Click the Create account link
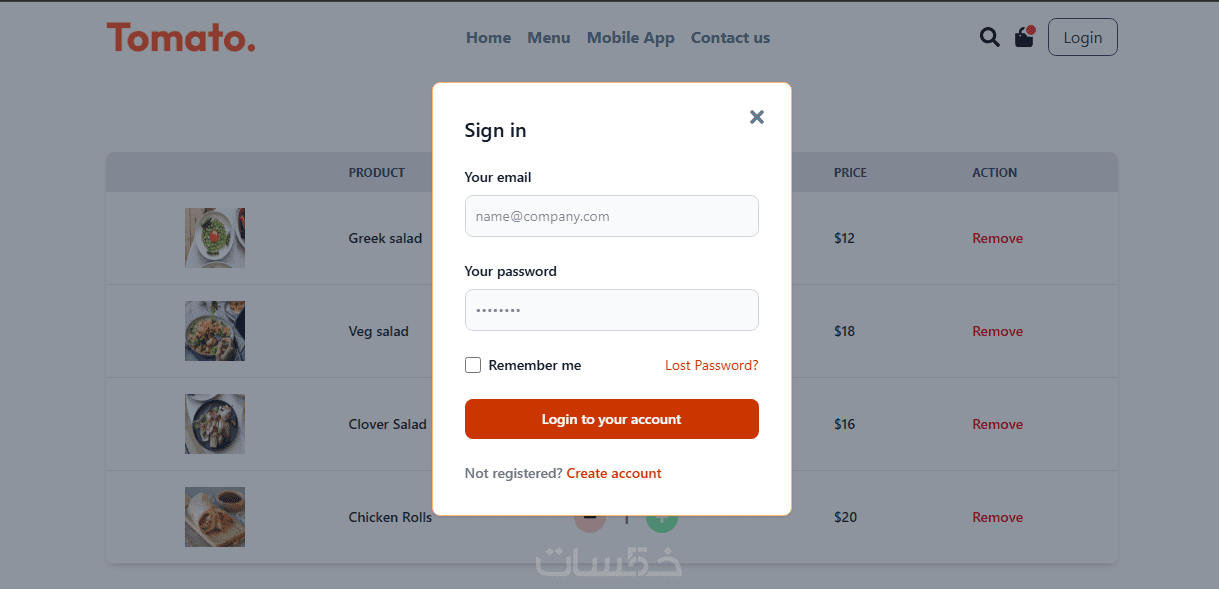The image size is (1219, 589). [614, 473]
